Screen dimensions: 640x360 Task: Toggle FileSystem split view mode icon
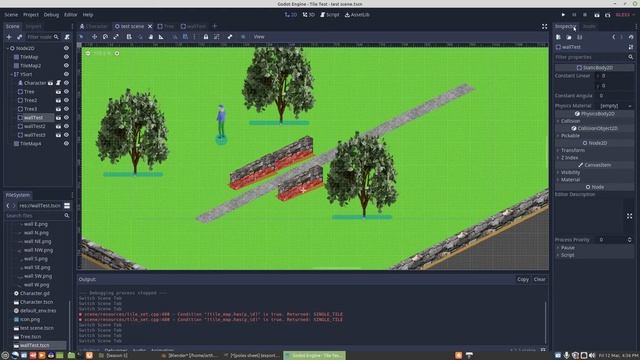coord(67,206)
